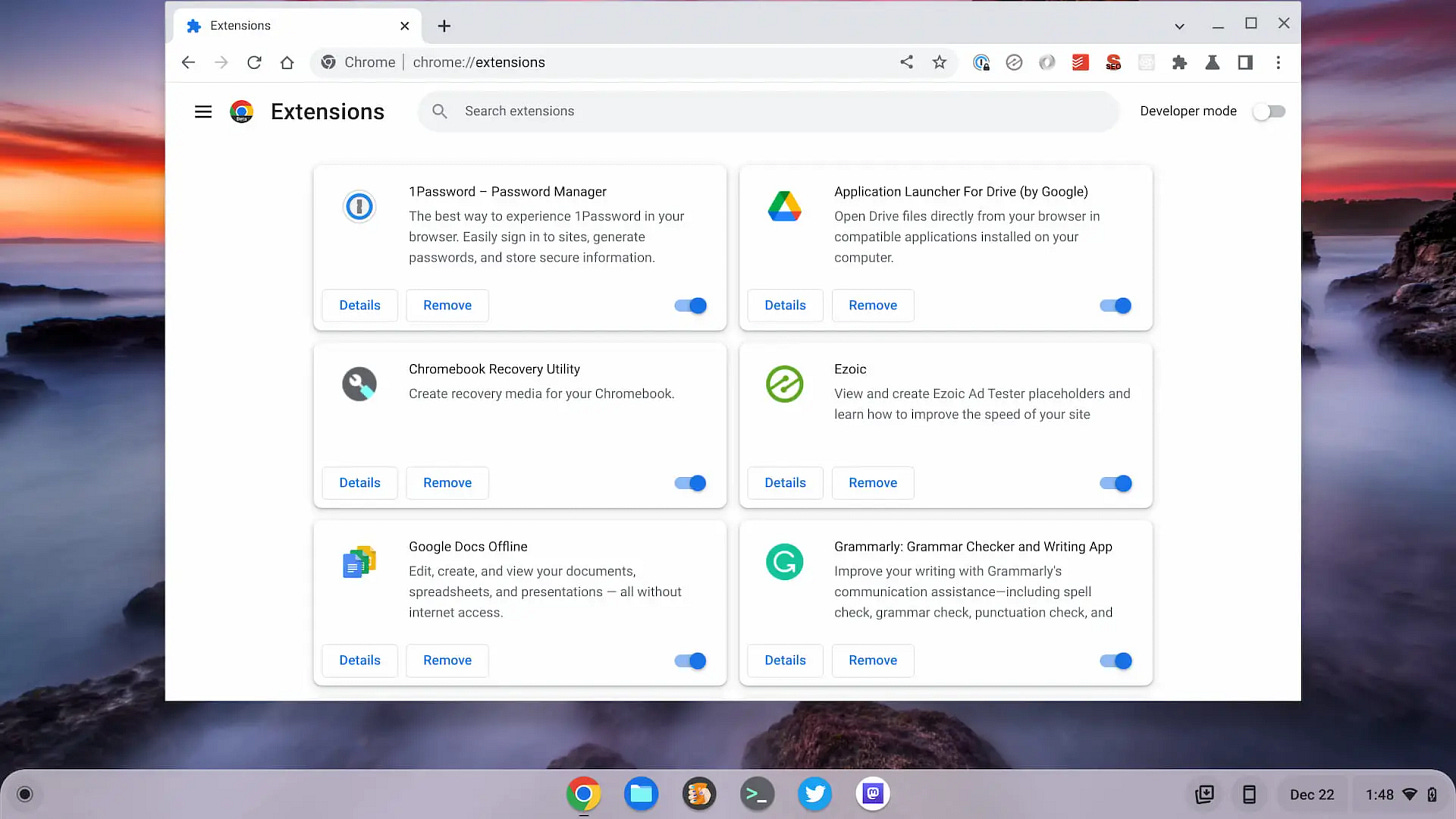The height and width of the screenshot is (819, 1456).
Task: Open Details for Application Launcher For Drive
Action: 785,305
